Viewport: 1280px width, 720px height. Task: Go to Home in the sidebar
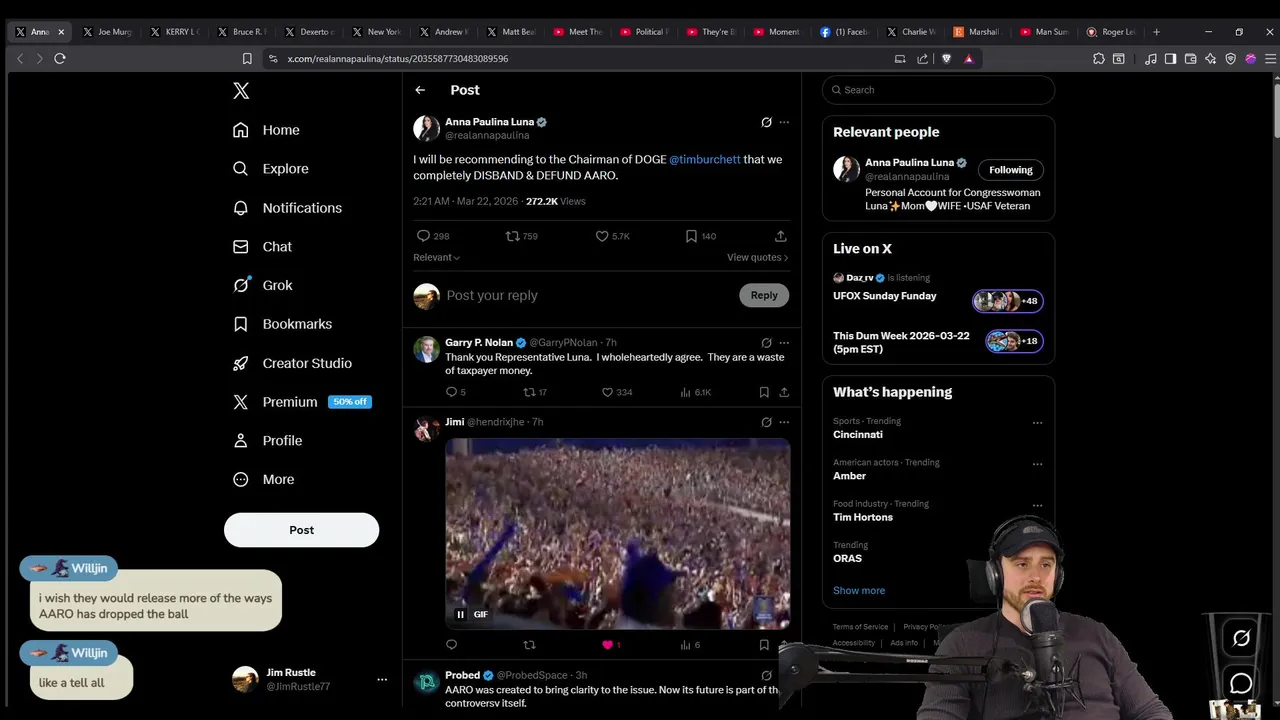point(266,130)
